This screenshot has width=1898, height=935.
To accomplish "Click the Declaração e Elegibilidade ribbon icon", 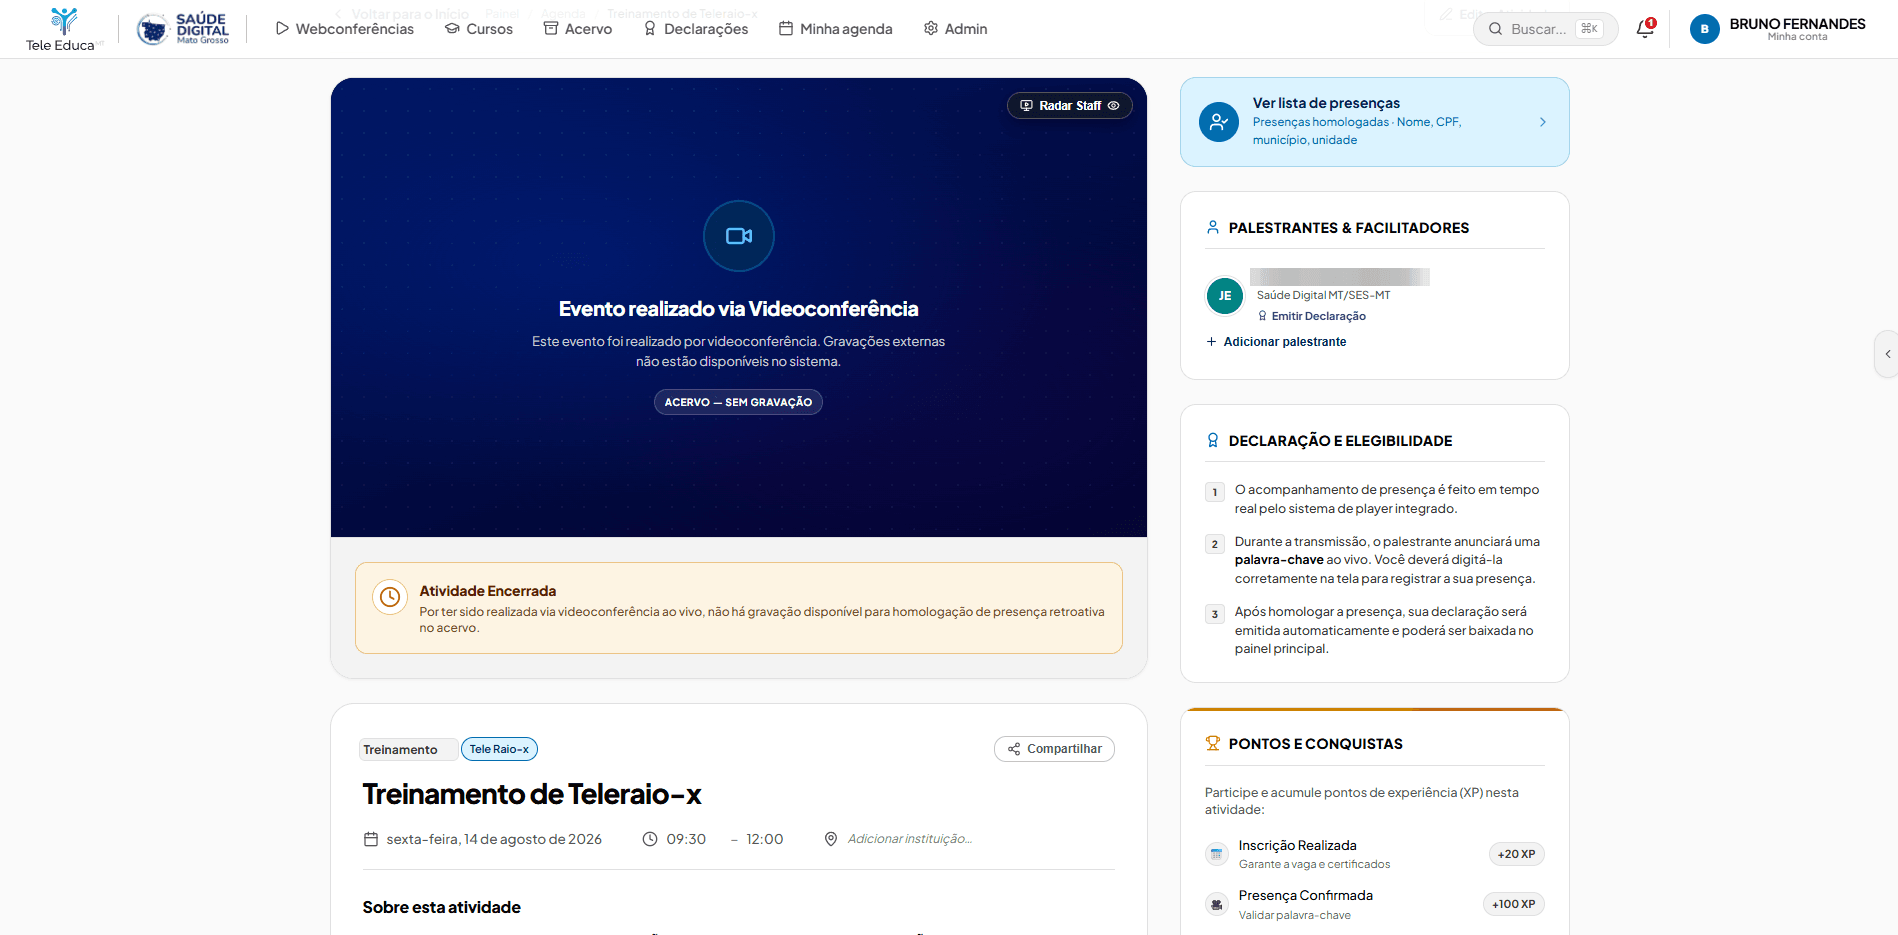I will point(1213,440).
